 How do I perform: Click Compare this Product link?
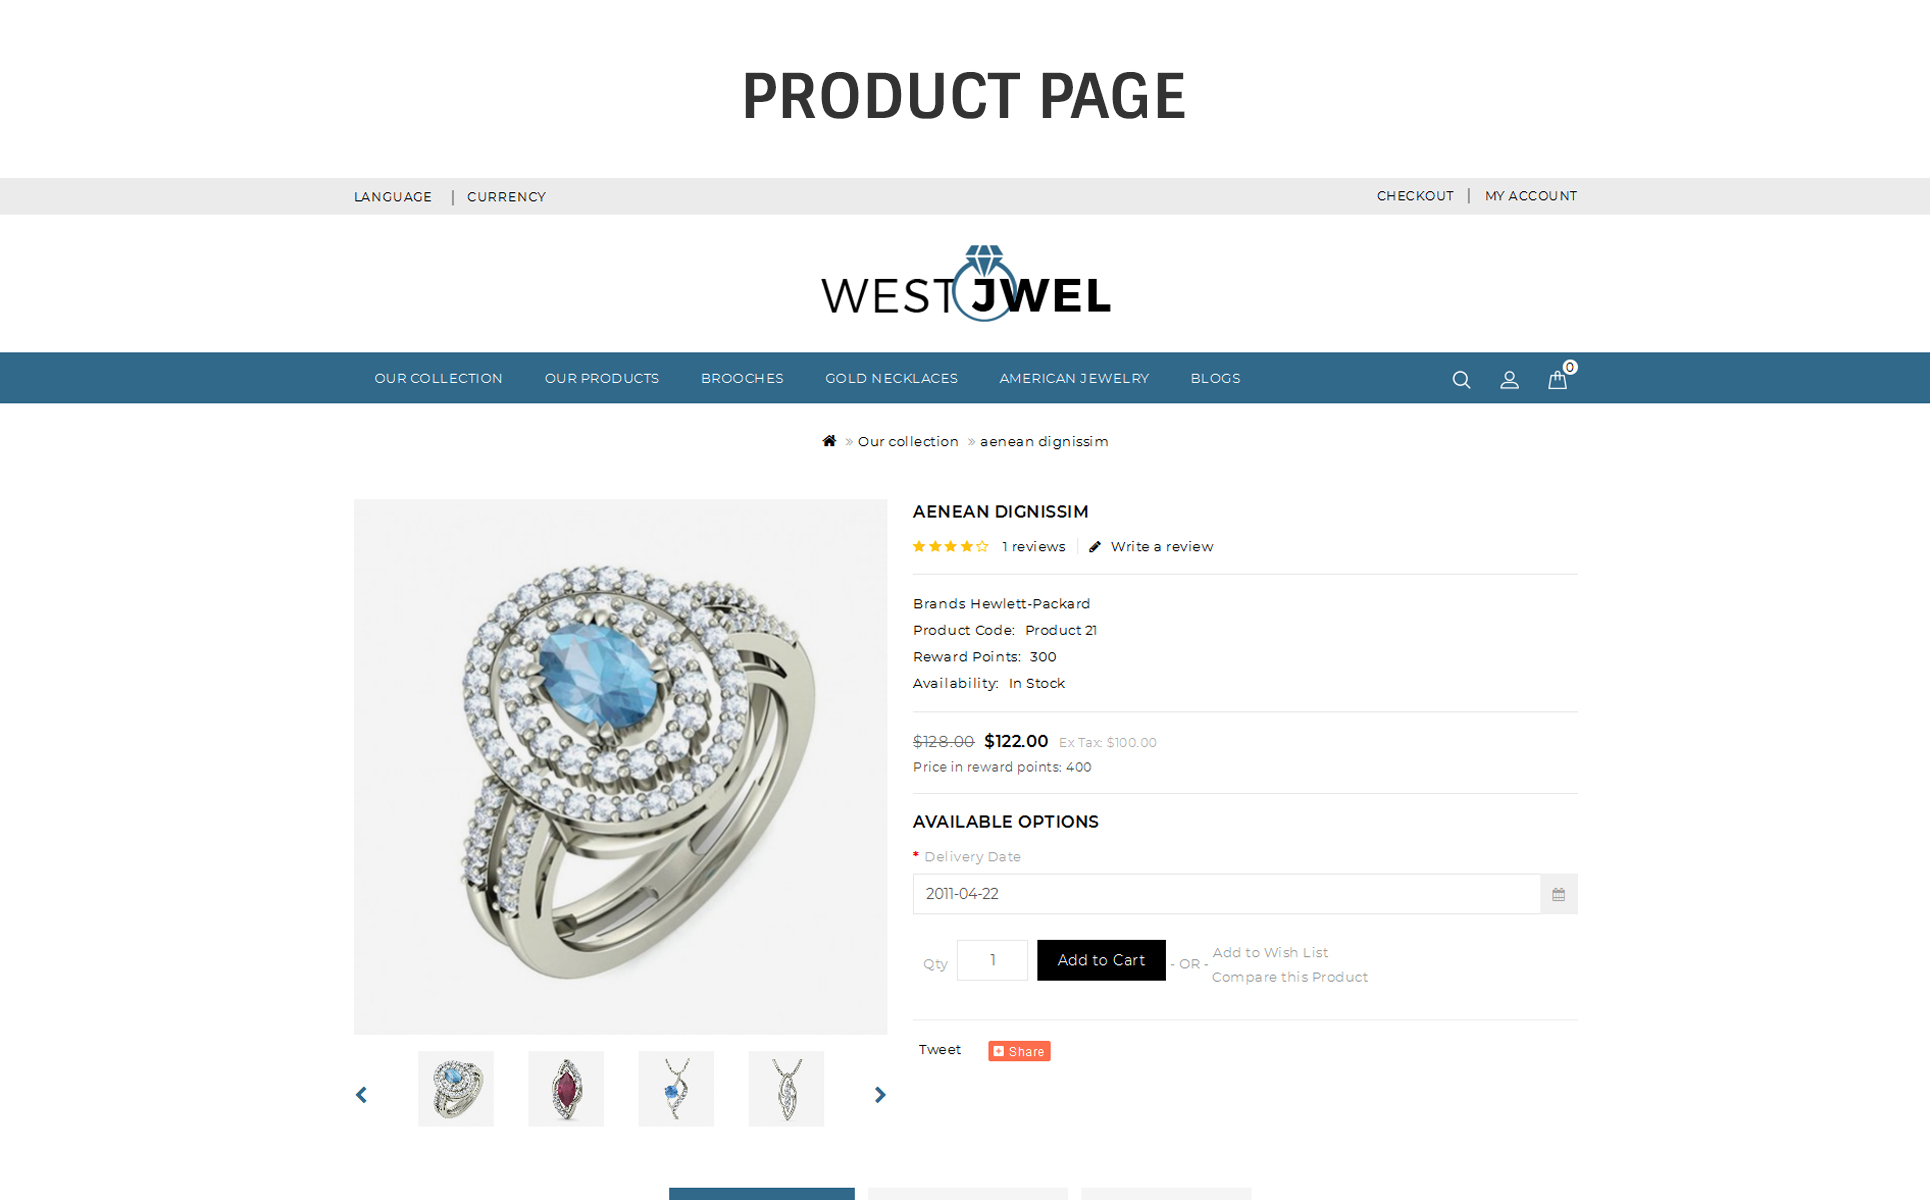1290,977
